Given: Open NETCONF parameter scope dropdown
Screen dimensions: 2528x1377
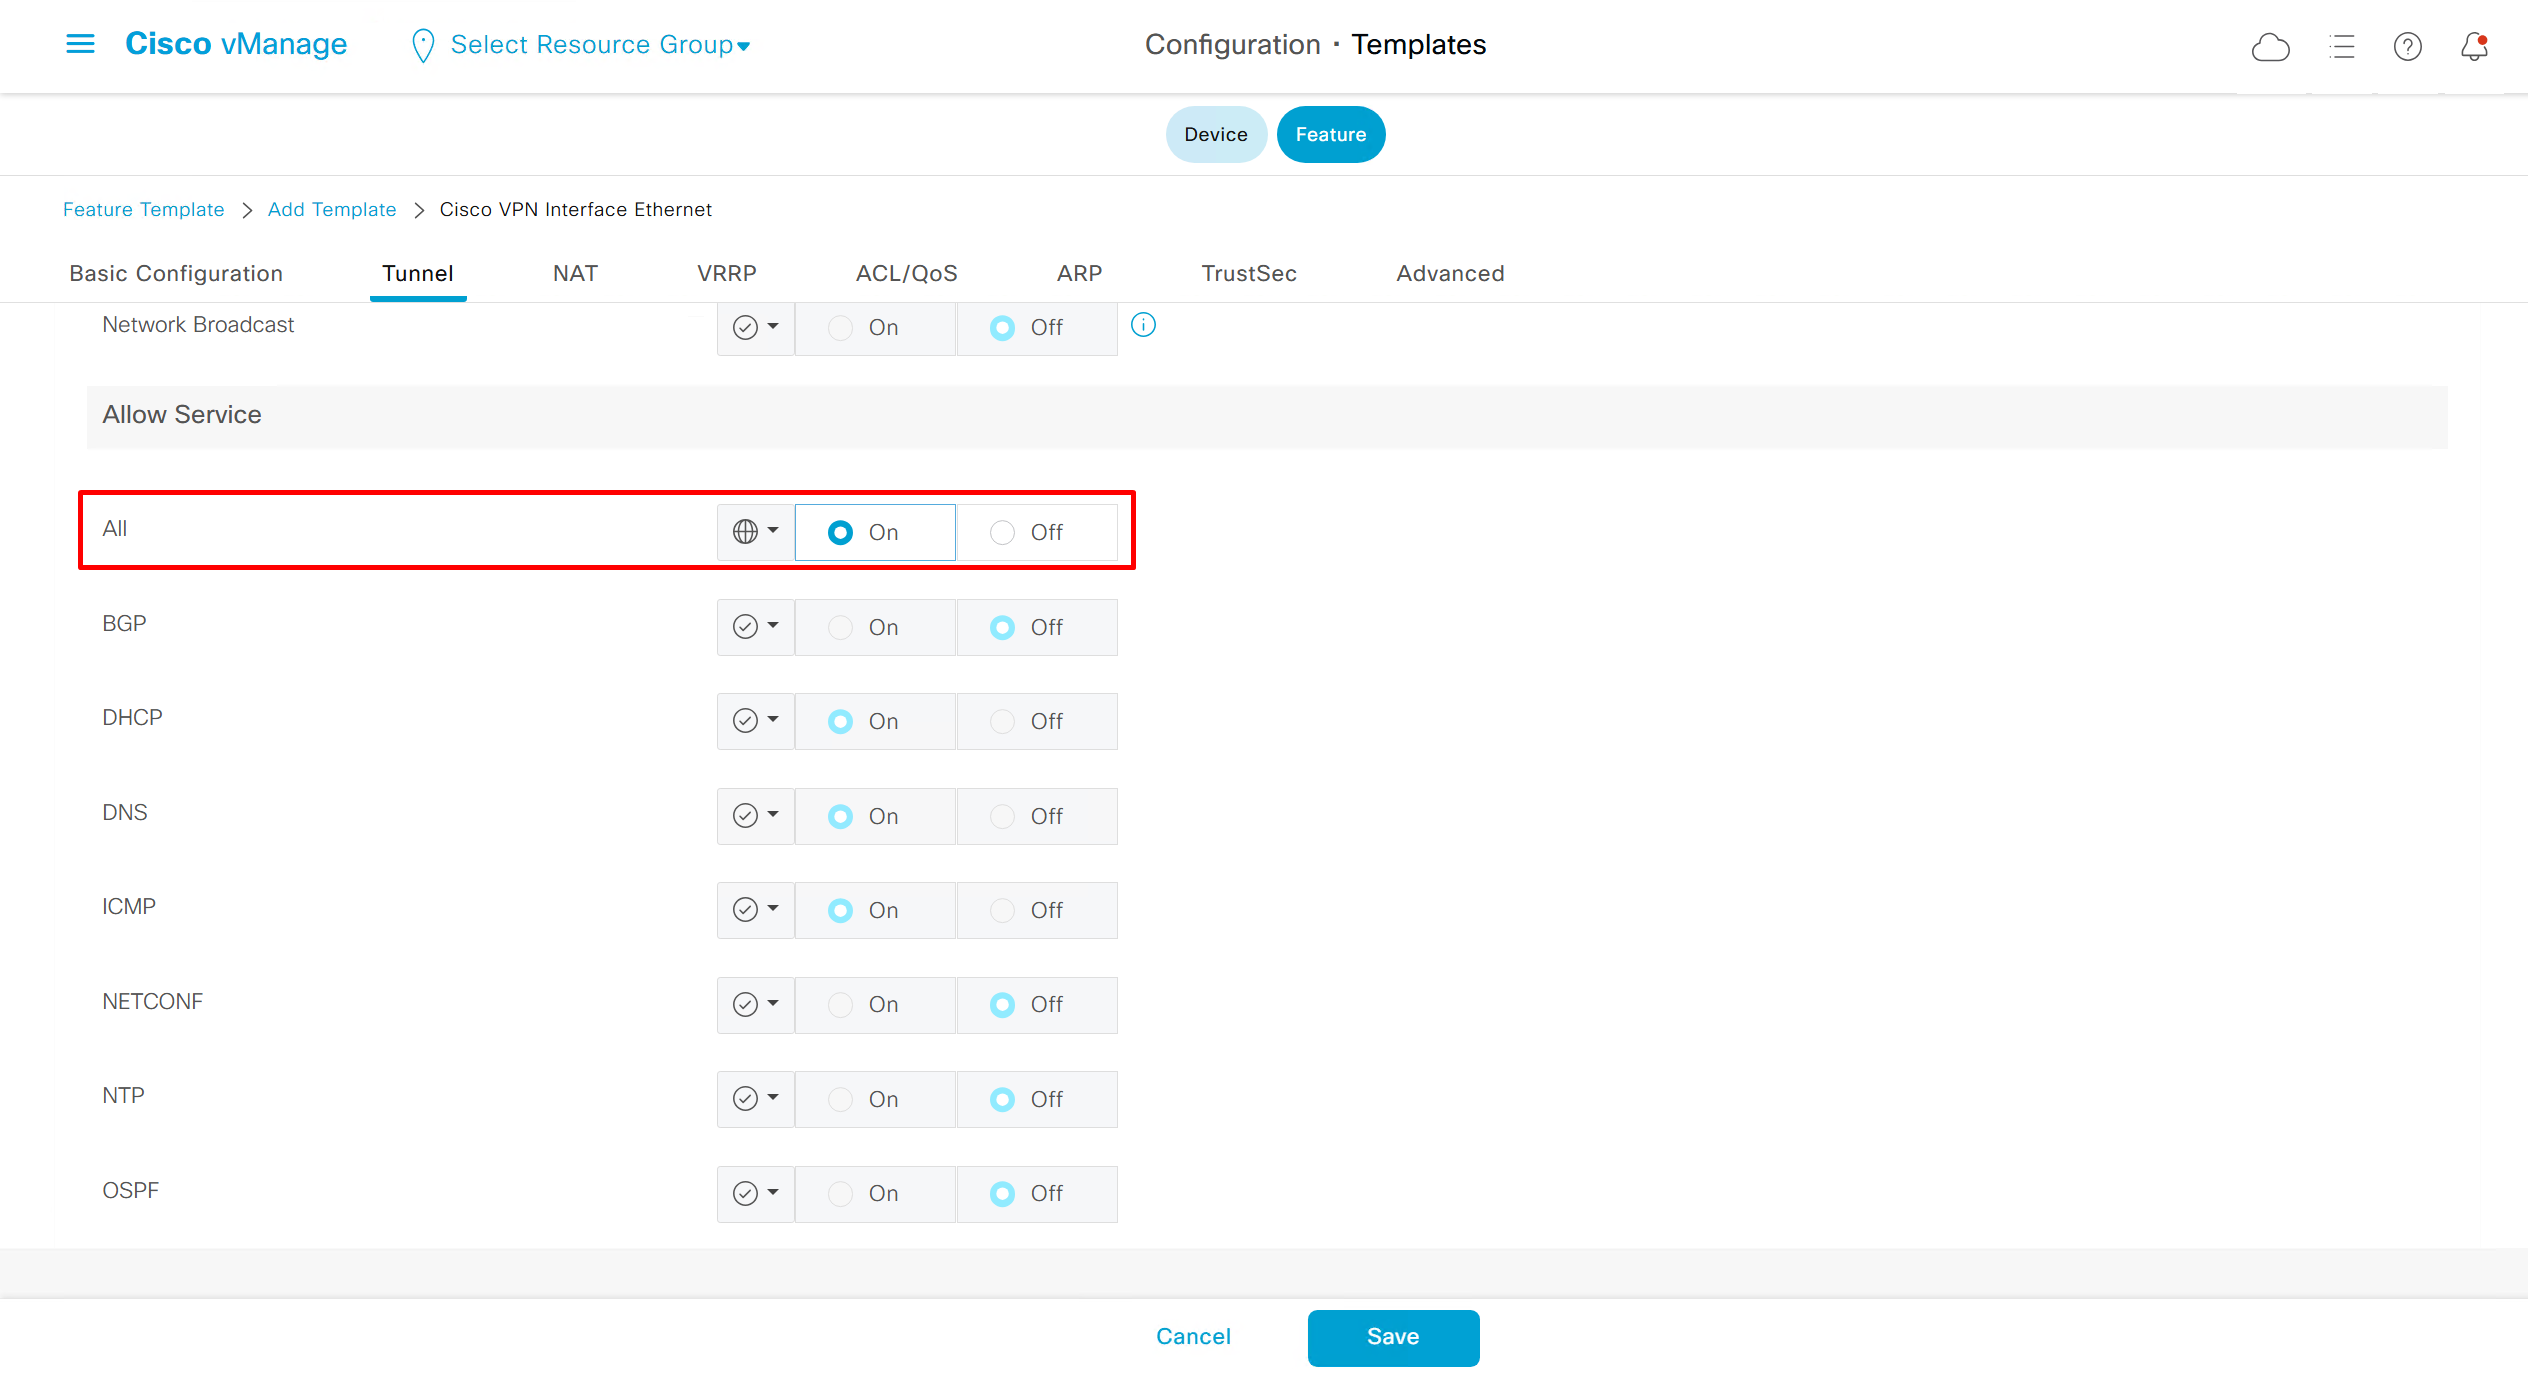Looking at the screenshot, I should click(755, 1004).
